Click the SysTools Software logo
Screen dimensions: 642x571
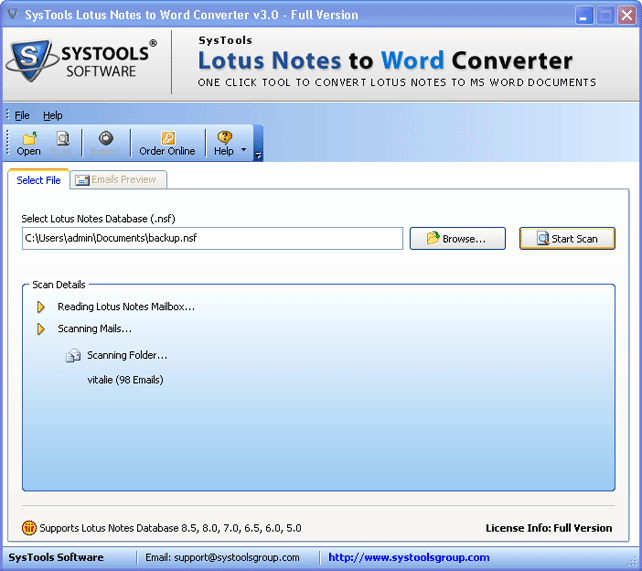(x=80, y=60)
